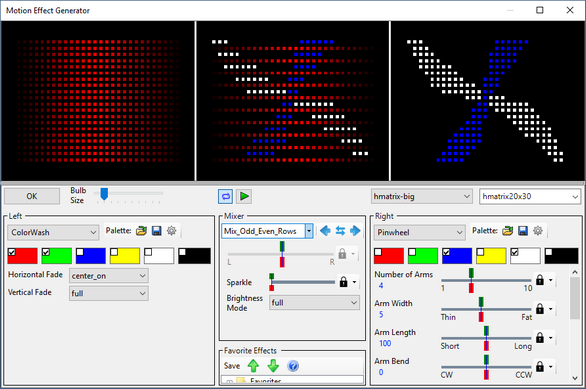Screen dimensions: 586x389
Task: Click the Number of Arms slider
Action: tap(486, 280)
